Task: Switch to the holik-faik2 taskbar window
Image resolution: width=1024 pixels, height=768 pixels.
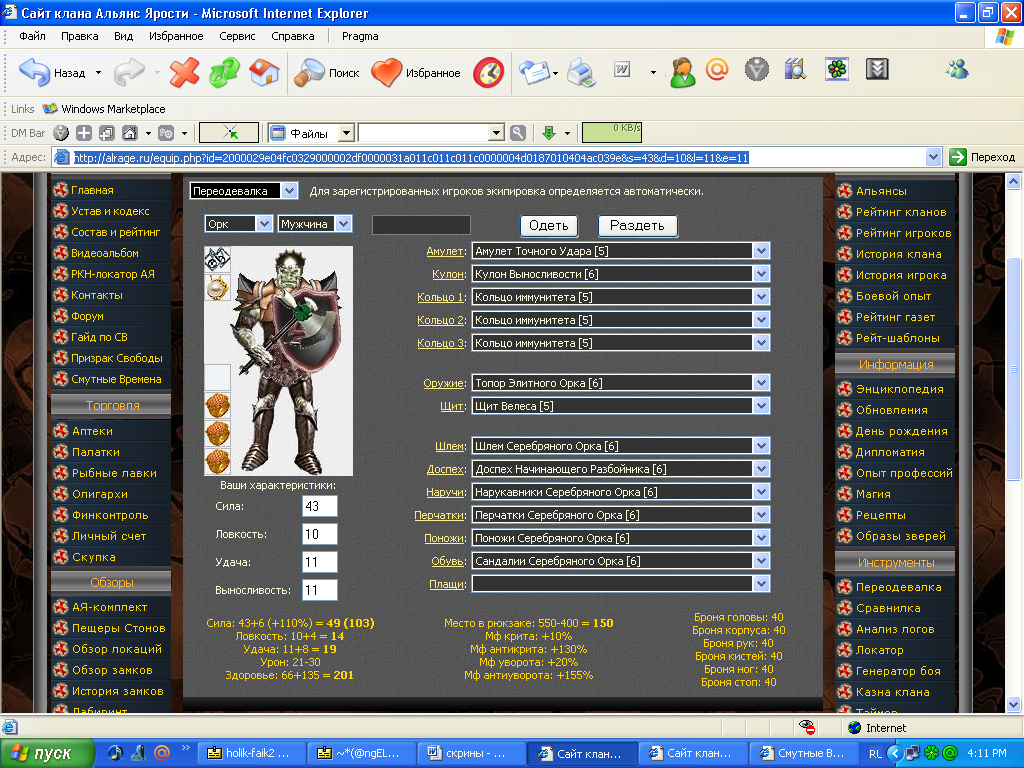Action: coord(251,754)
